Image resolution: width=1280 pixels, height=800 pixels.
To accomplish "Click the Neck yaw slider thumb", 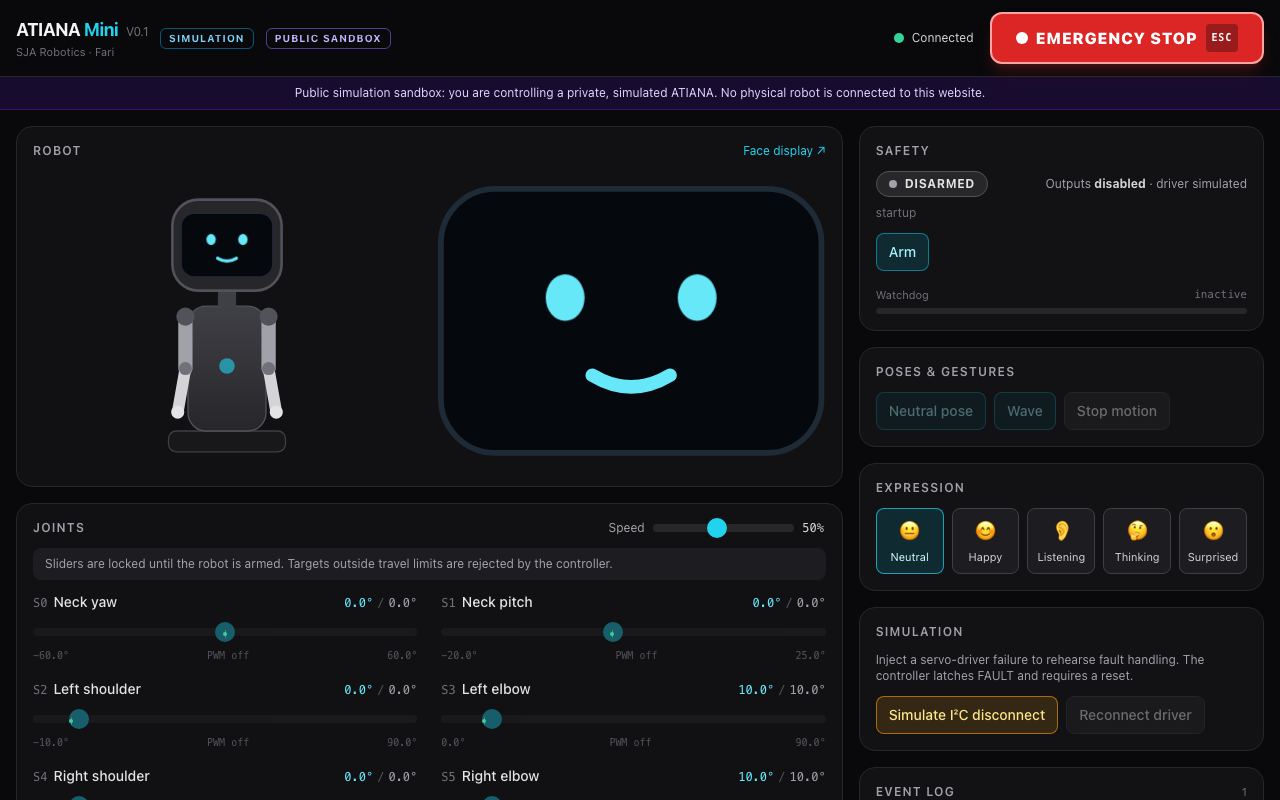I will [225, 632].
